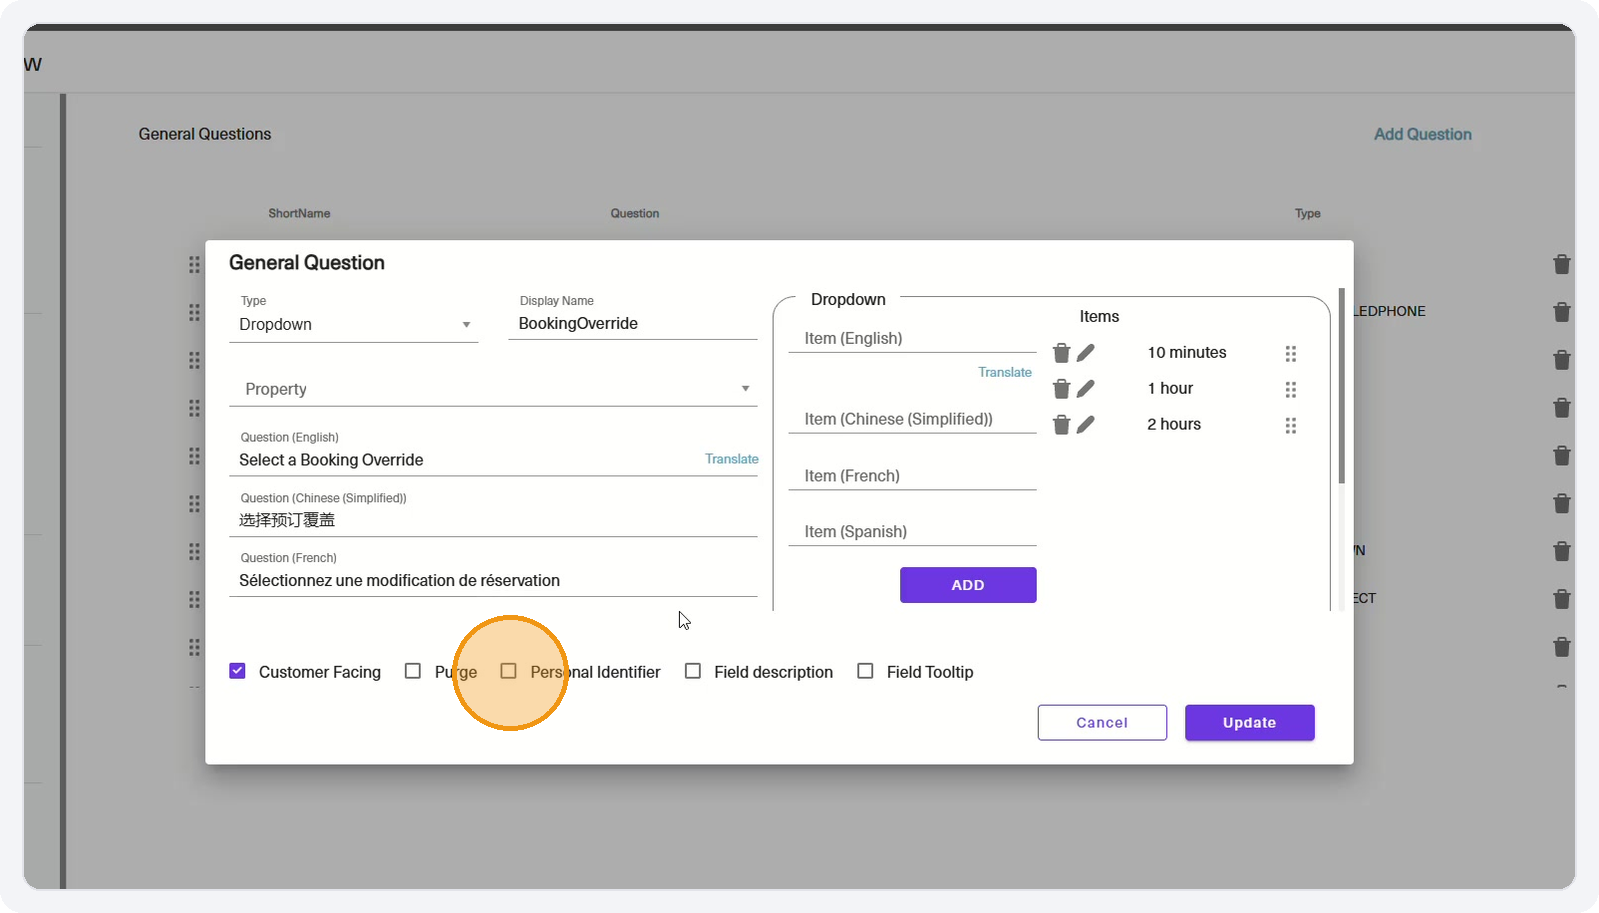1599x913 pixels.
Task: Delete the 2 hours dropdown item
Action: [x=1061, y=425]
